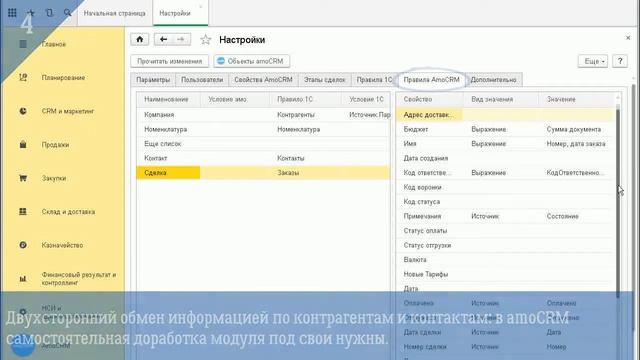This screenshot has height=360, width=640.
Task: Select the Параметры tab
Action: pyautogui.click(x=153, y=80)
